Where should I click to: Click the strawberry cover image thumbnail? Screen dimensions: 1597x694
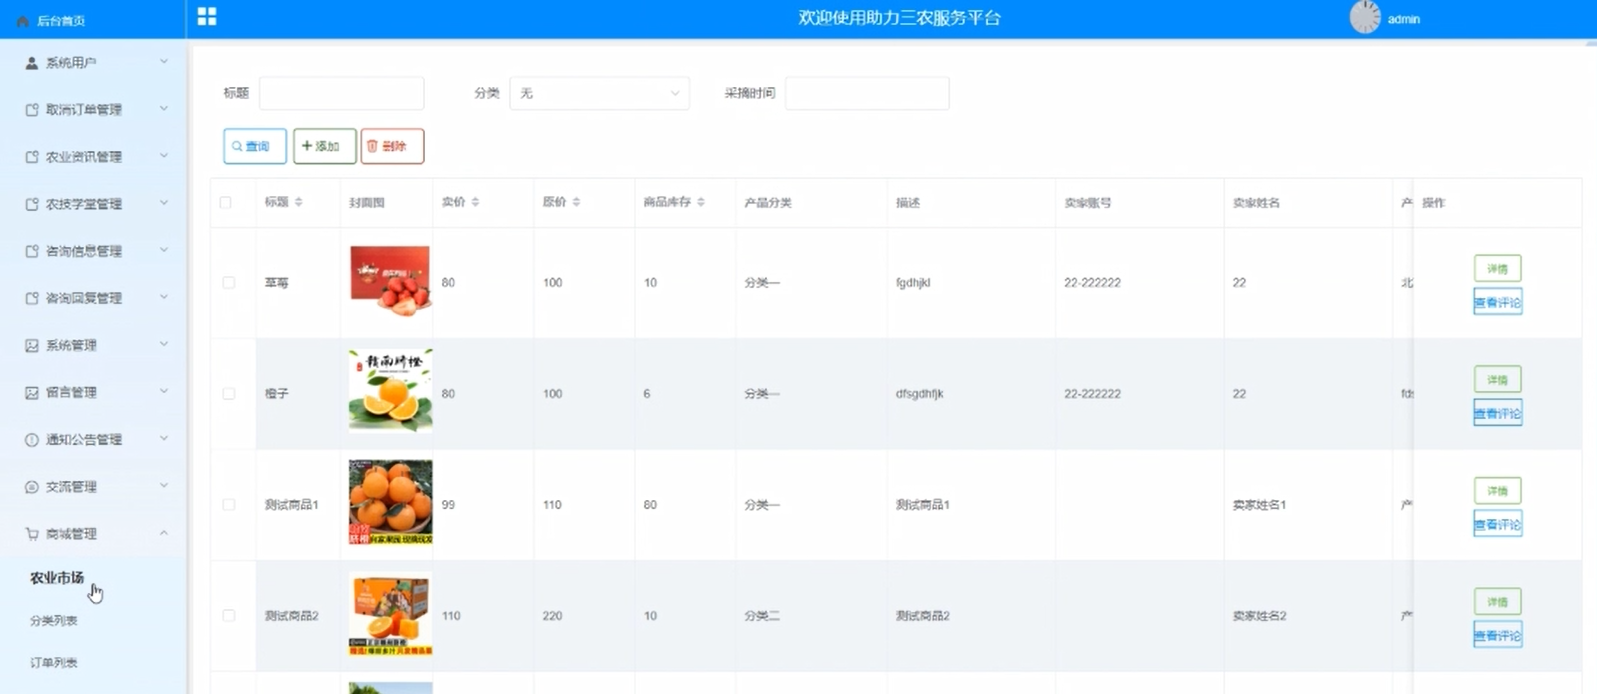(390, 282)
